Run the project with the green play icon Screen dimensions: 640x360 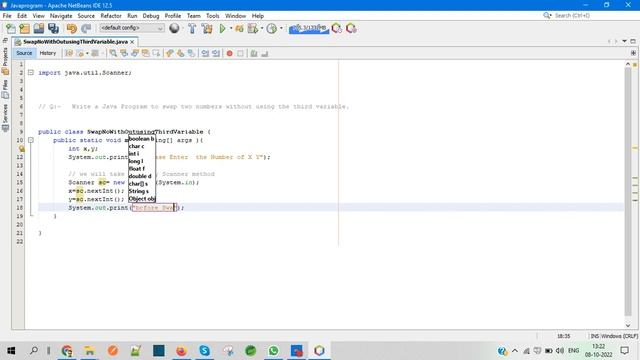coord(222,28)
